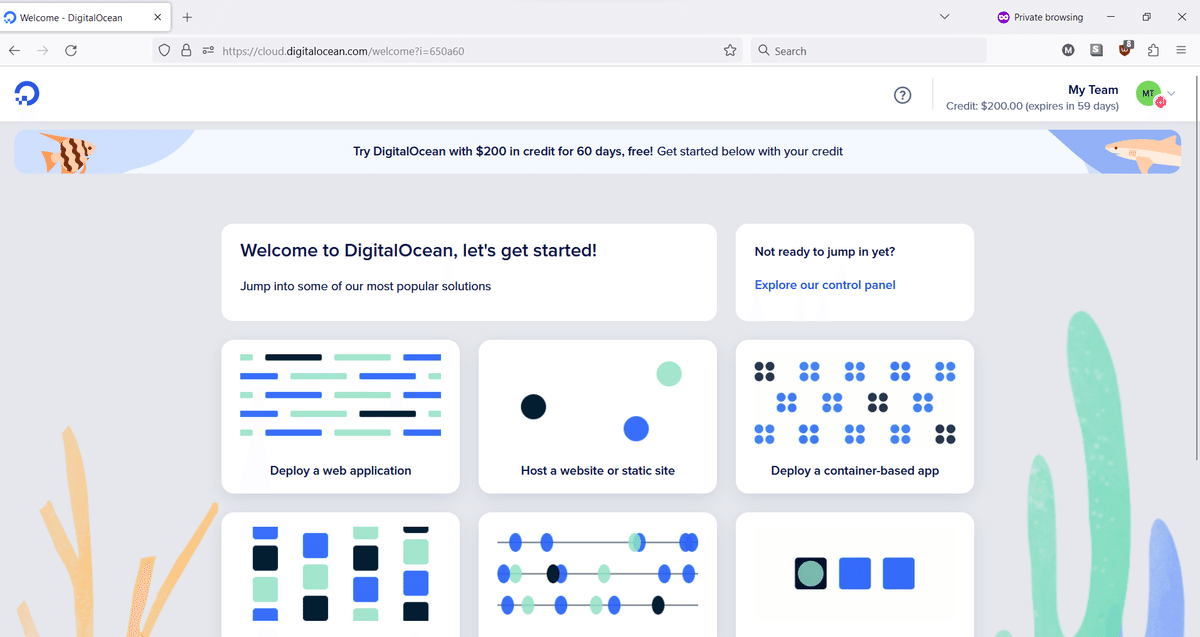The width and height of the screenshot is (1200, 637).
Task: Close the Welcome - DigitalOcean tab
Action: (x=158, y=17)
